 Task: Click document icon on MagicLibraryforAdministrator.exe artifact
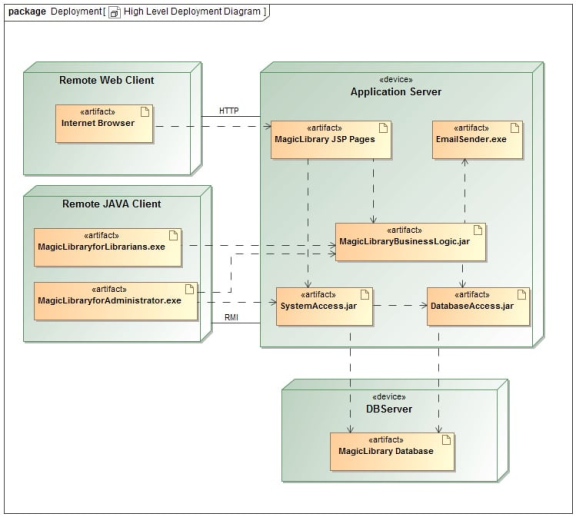pyautogui.click(x=190, y=289)
